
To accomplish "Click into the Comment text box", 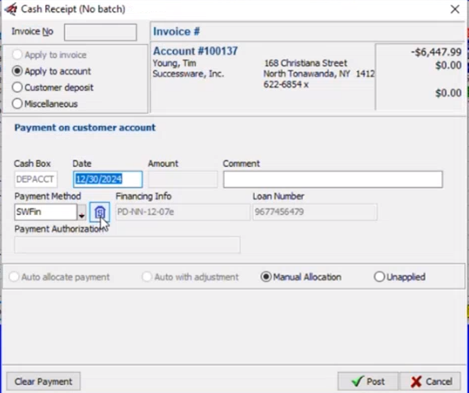I will click(x=333, y=179).
